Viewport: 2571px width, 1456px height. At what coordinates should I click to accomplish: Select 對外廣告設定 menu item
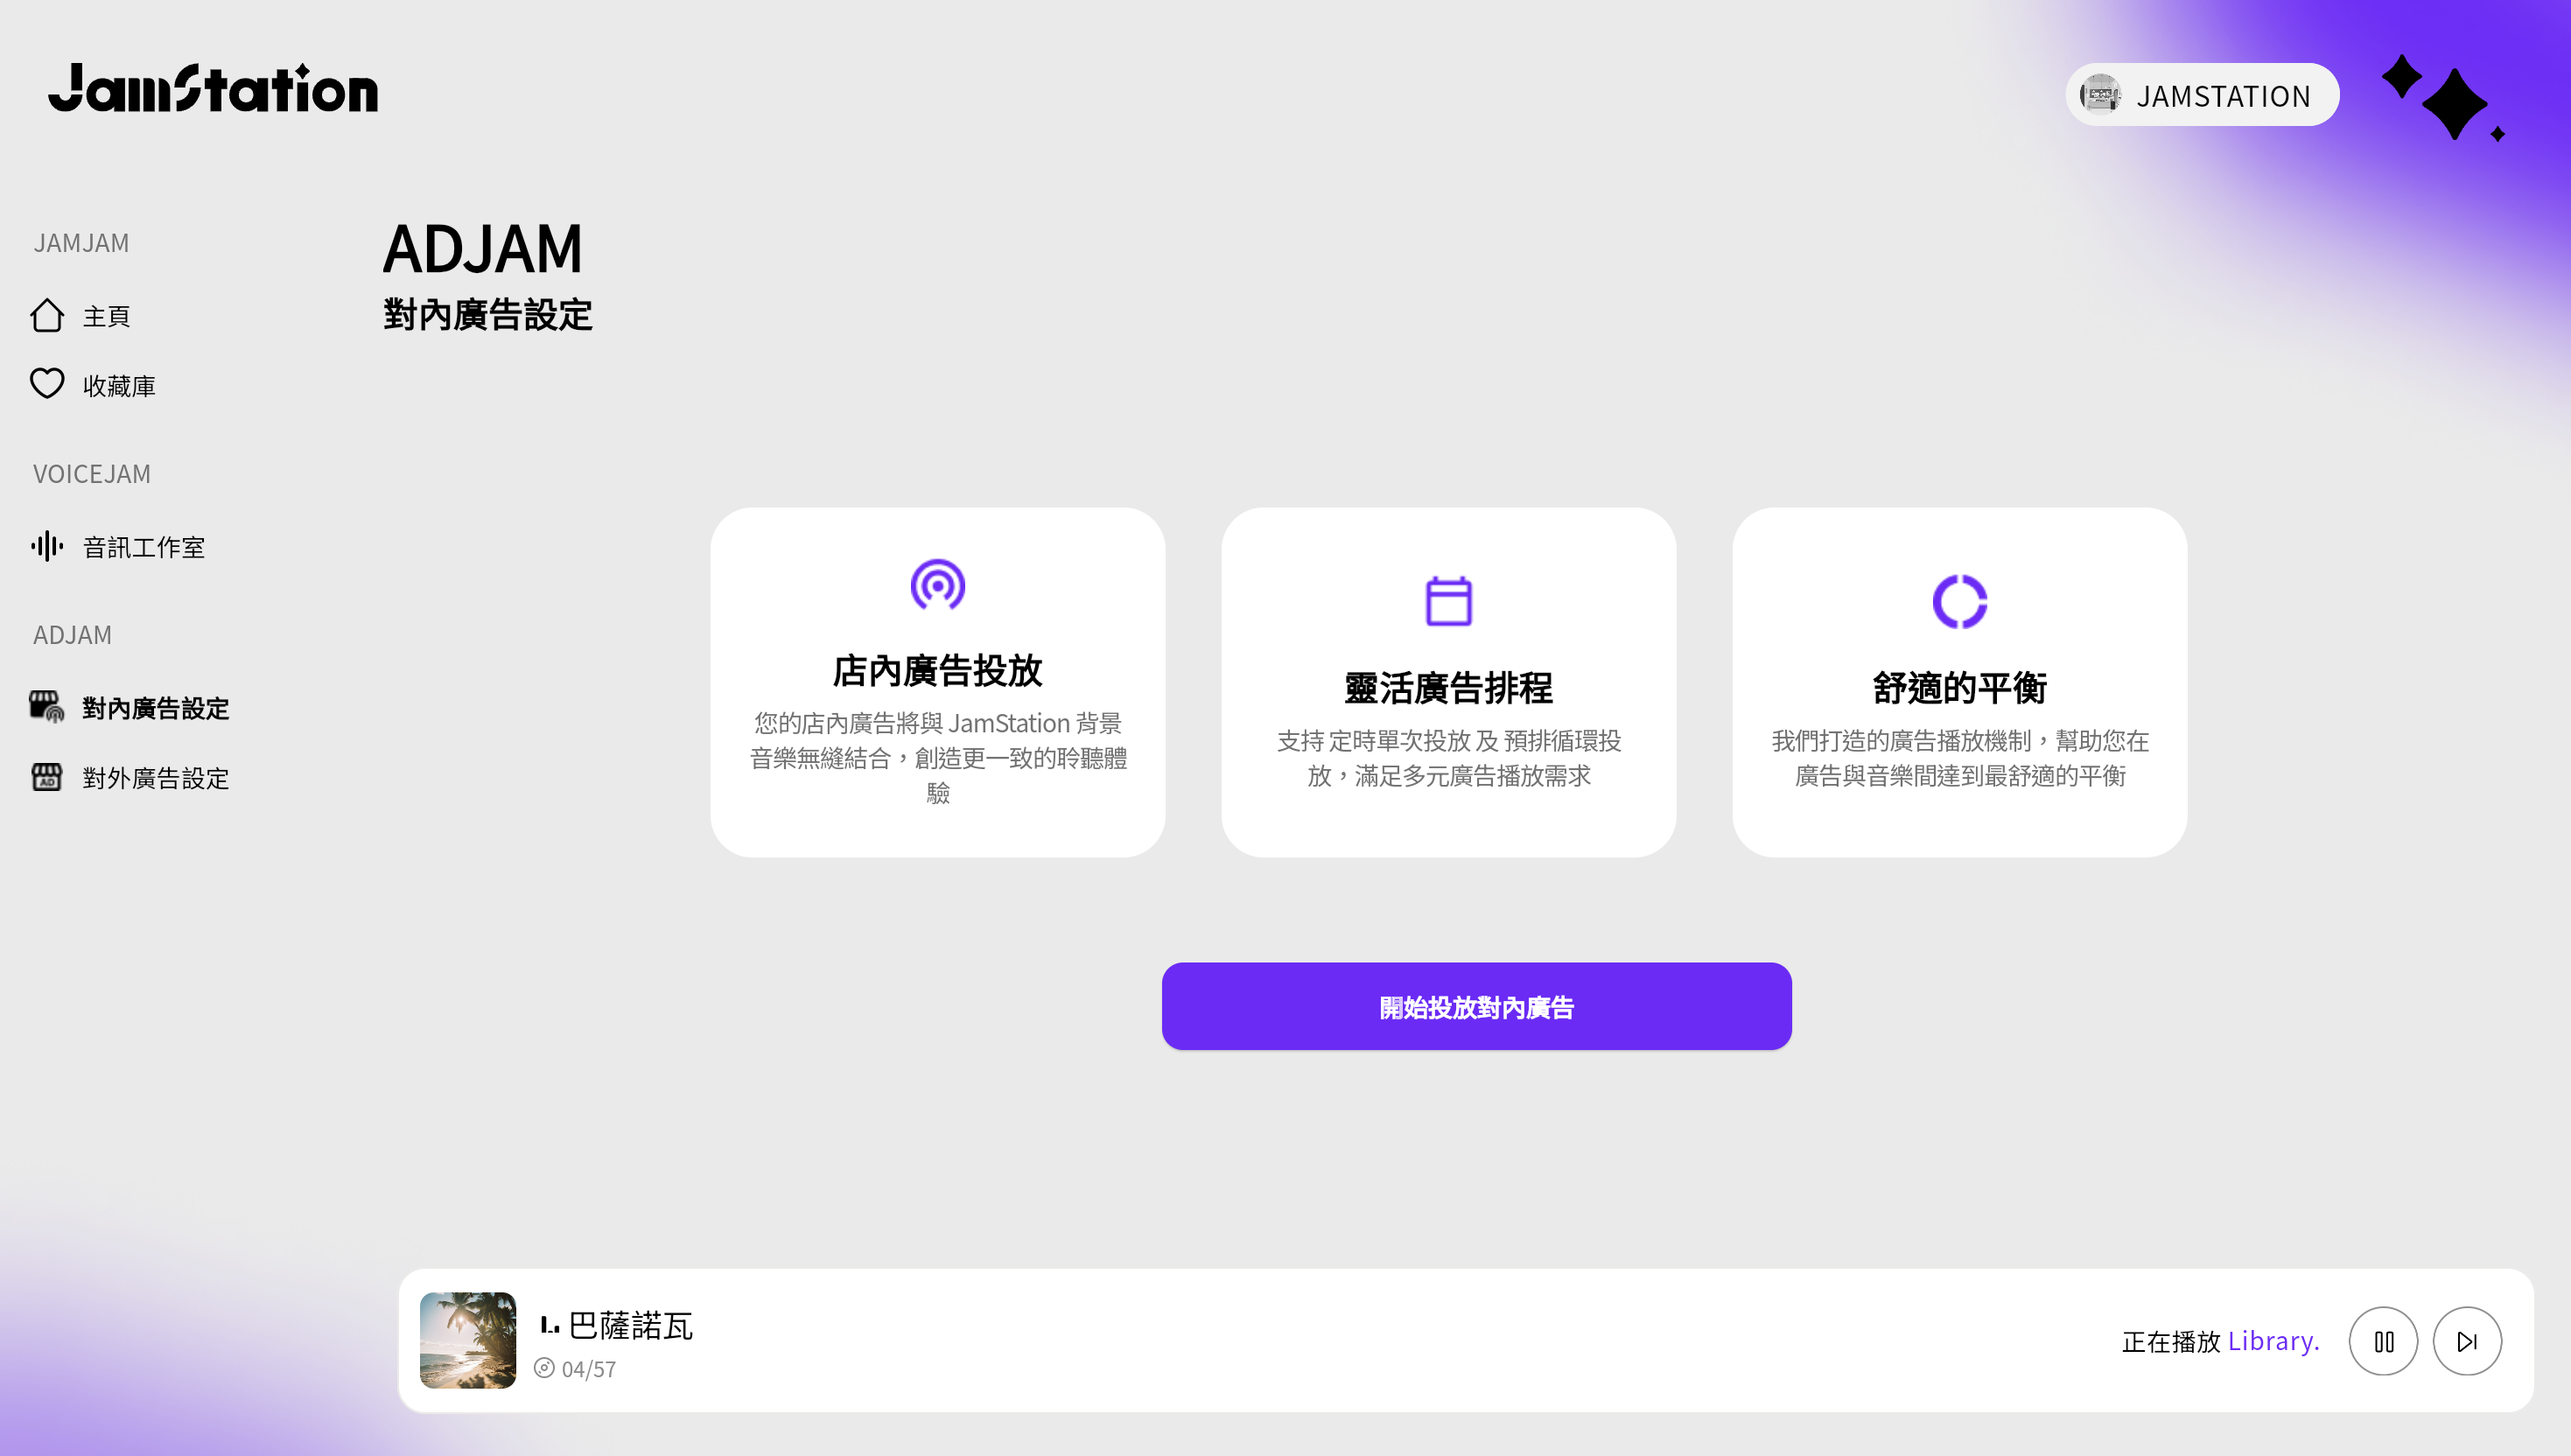pos(155,778)
